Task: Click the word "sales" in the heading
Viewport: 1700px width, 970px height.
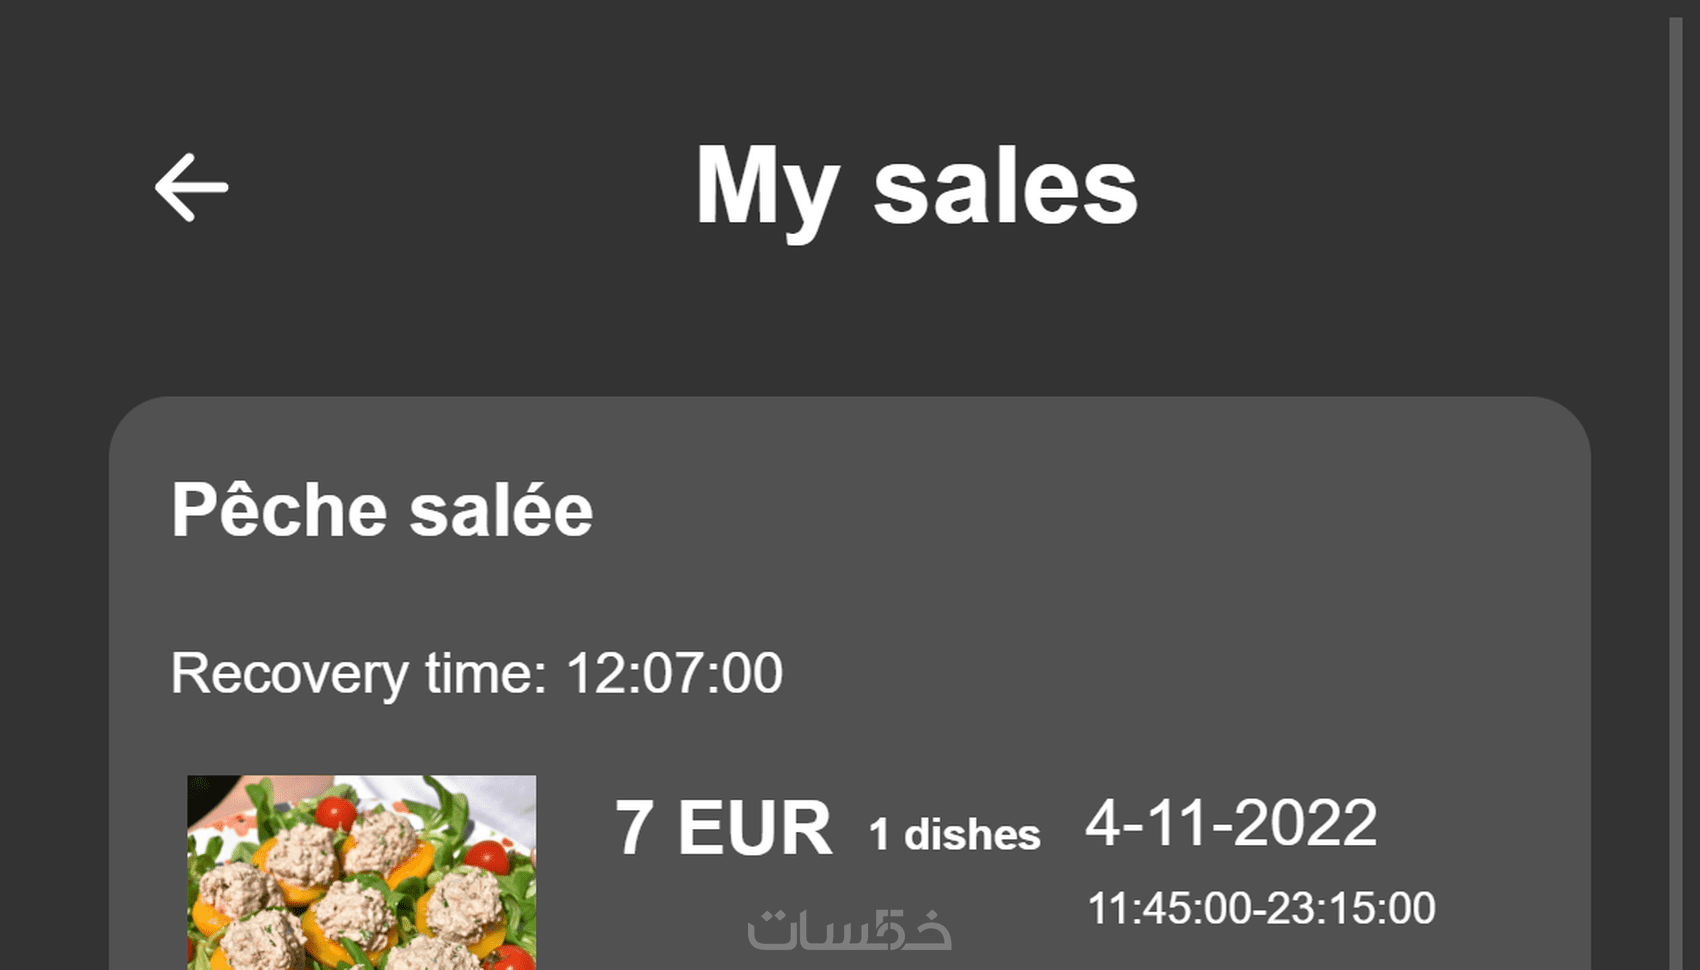Action: (1005, 188)
